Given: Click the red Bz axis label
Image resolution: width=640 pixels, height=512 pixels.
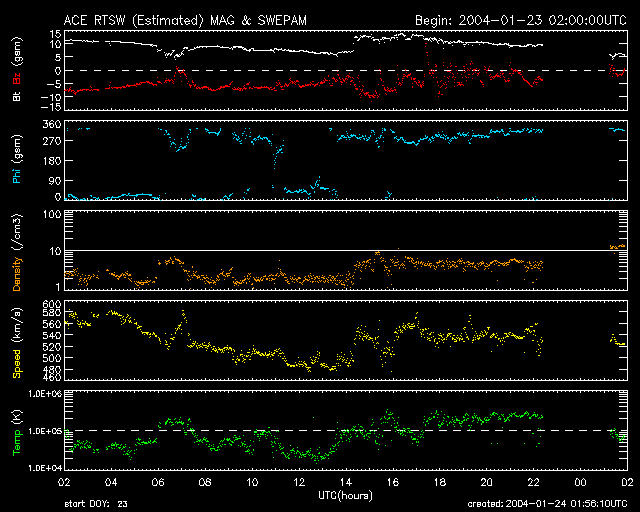Looking at the screenshot, I should tap(17, 78).
